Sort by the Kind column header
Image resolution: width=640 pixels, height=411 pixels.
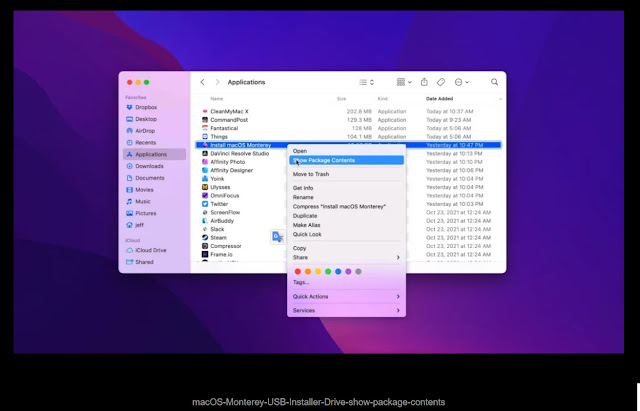point(383,99)
